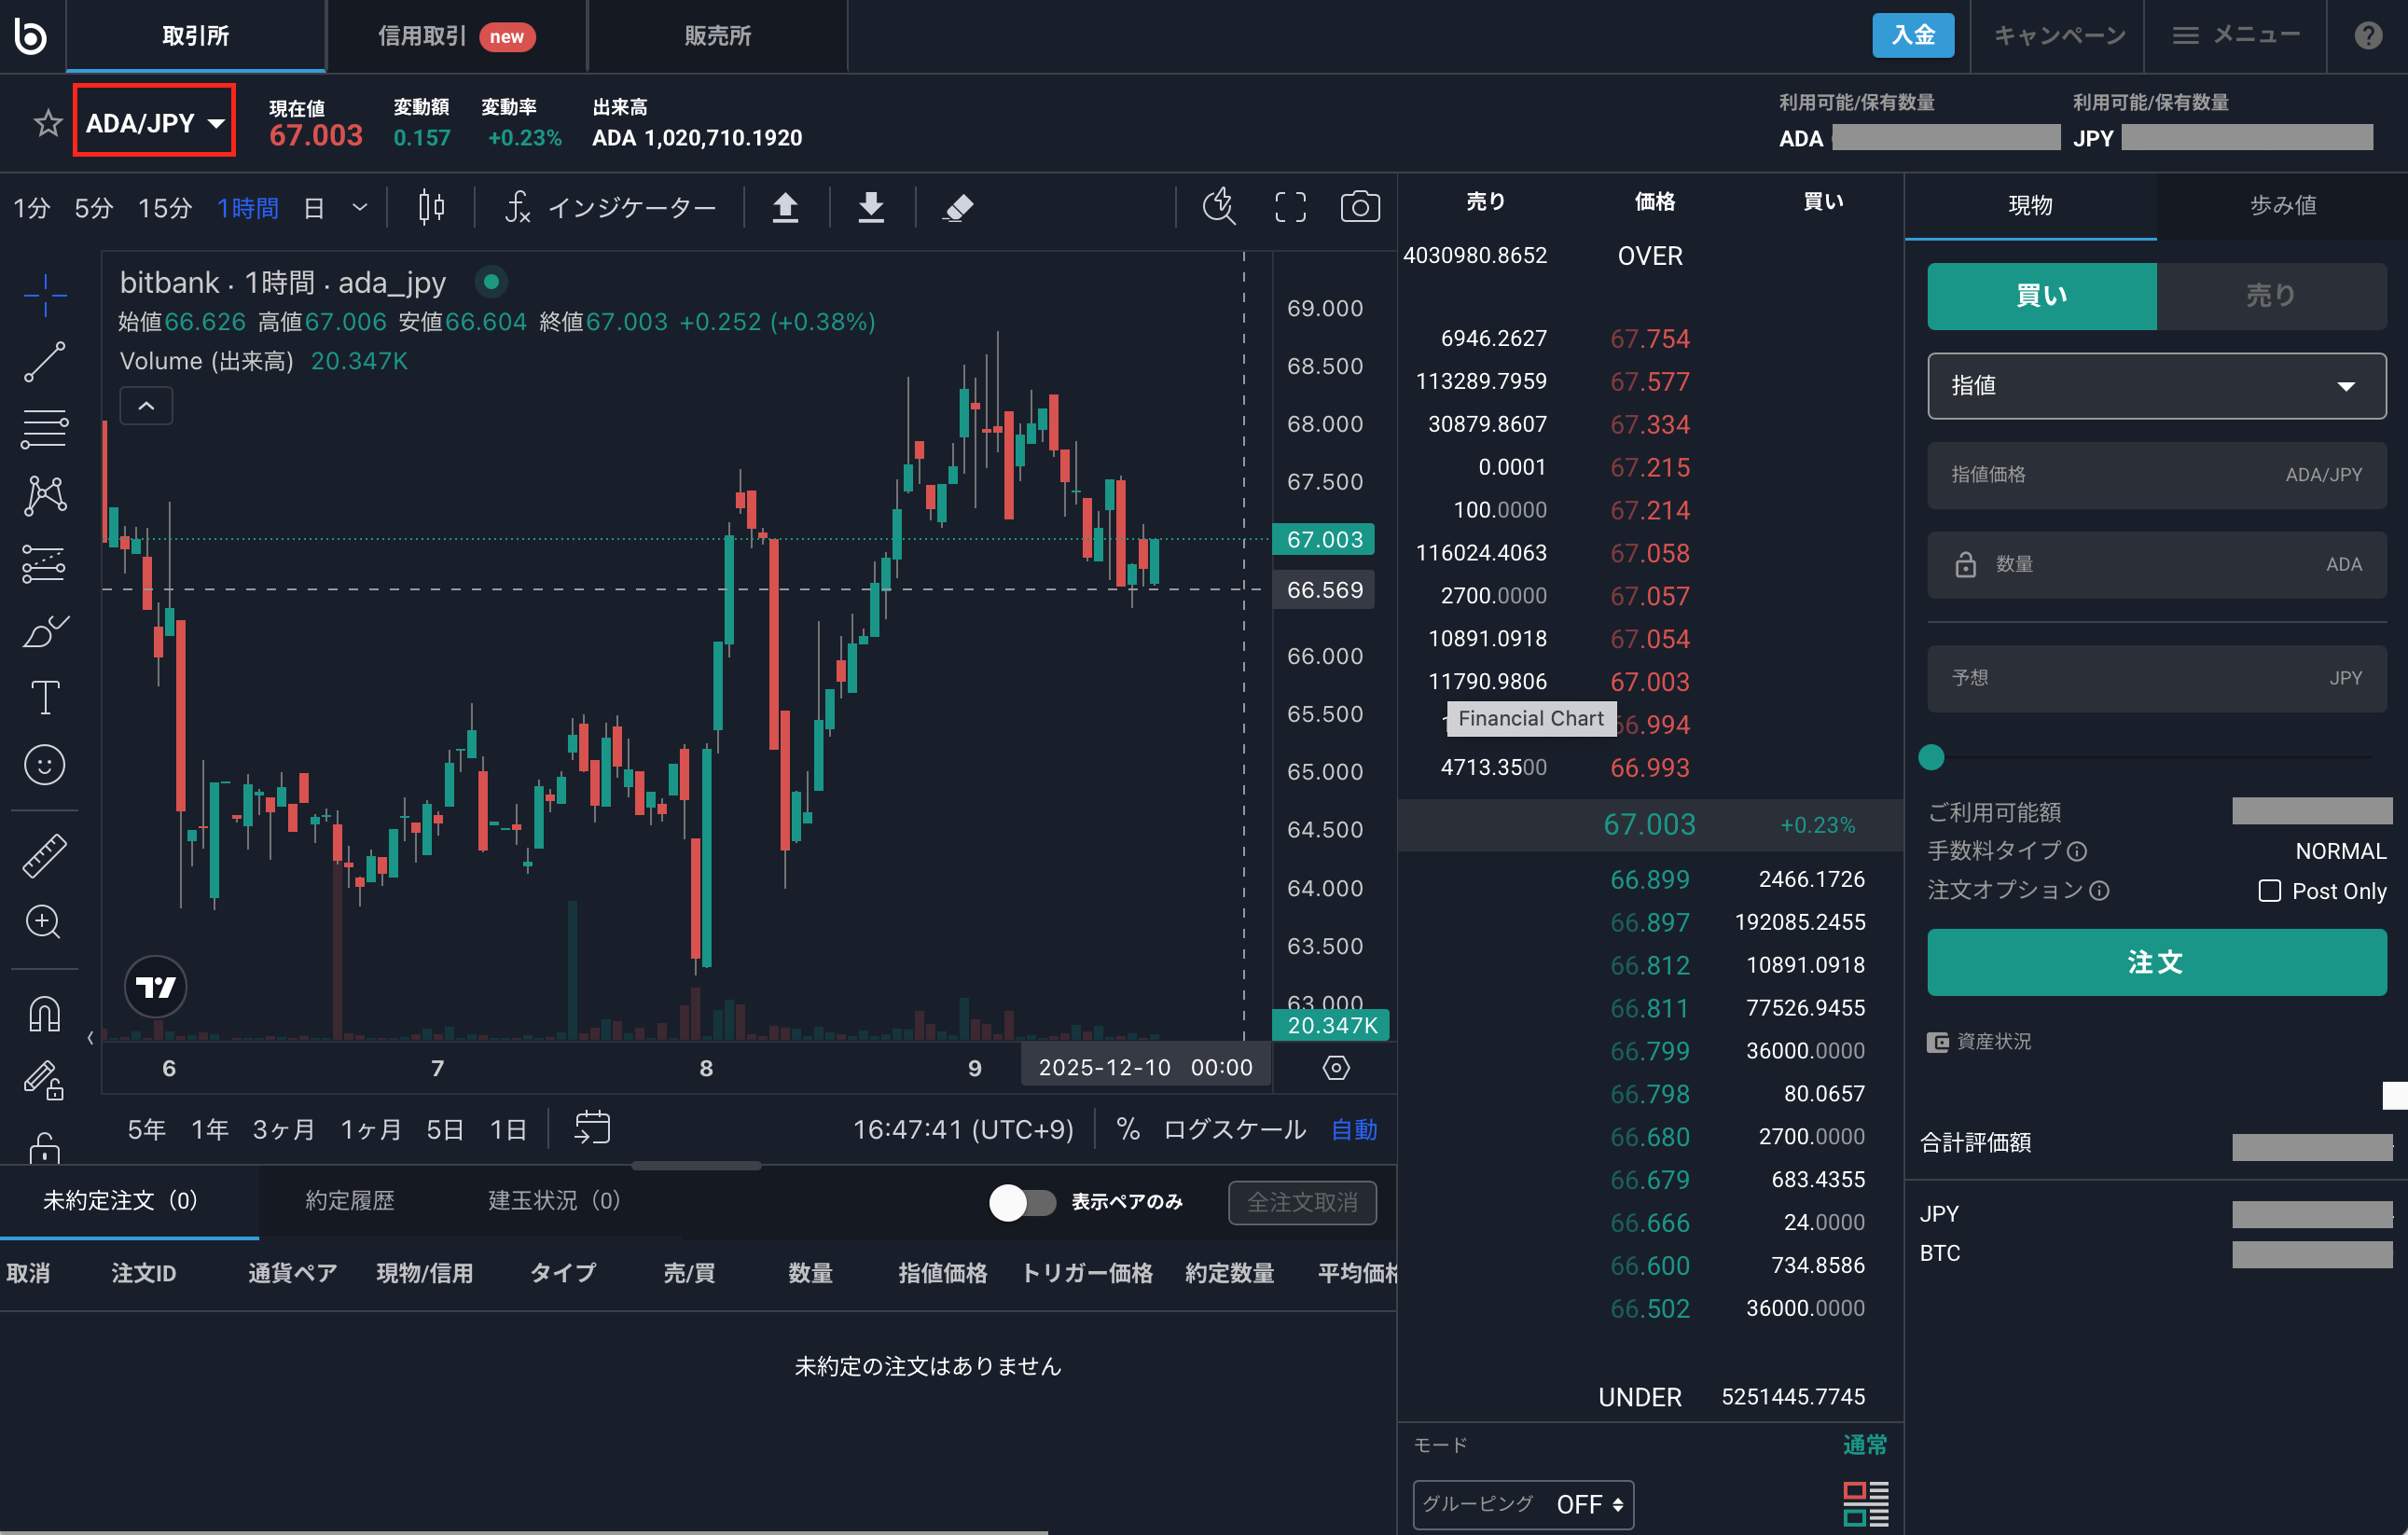Viewport: 2408px width, 1535px height.
Task: Click the order amount slider handle
Action: 1931,757
